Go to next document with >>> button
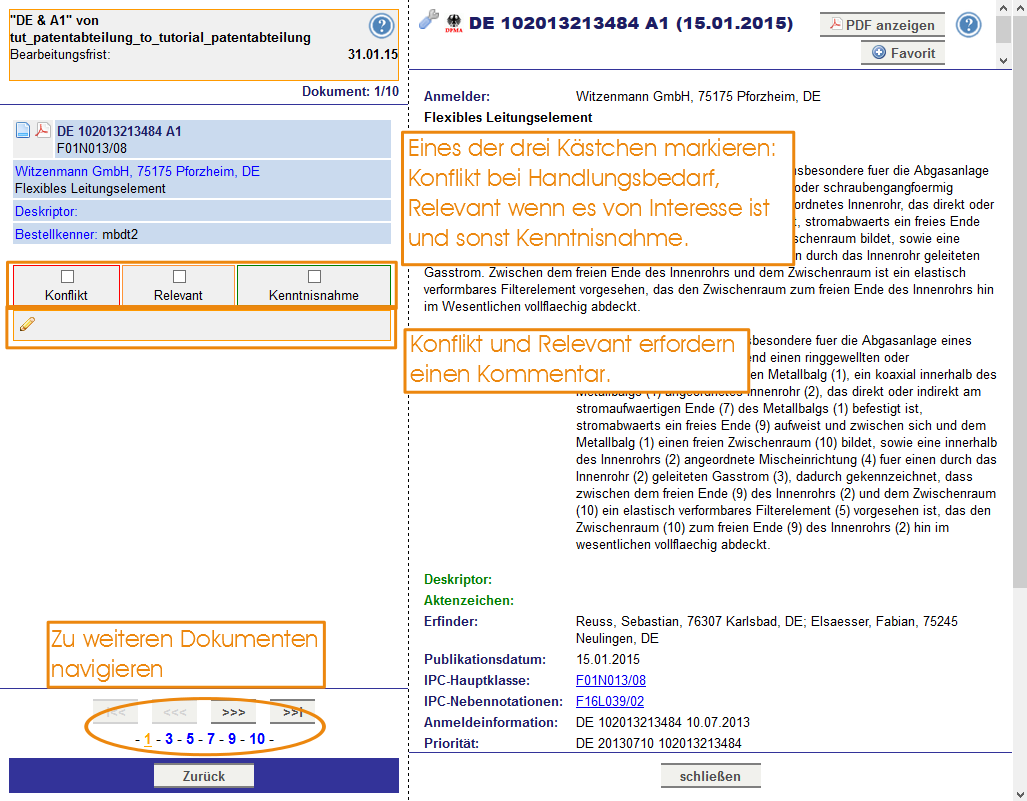The width and height of the screenshot is (1027, 801). click(233, 712)
